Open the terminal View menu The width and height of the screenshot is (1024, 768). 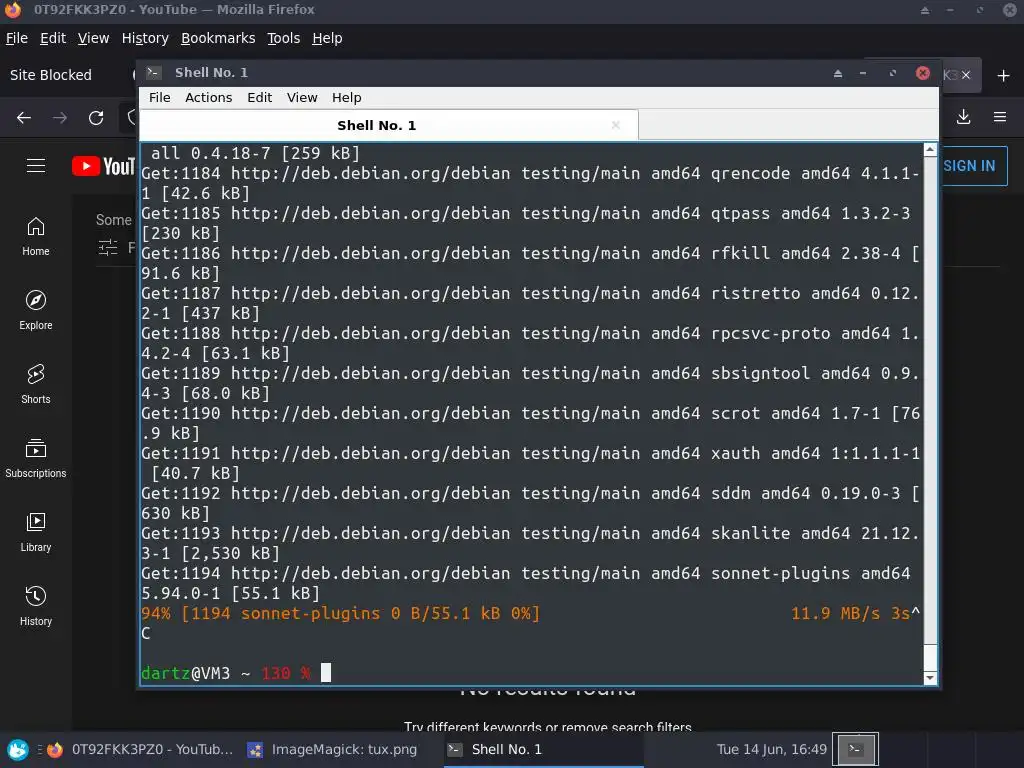tap(302, 97)
